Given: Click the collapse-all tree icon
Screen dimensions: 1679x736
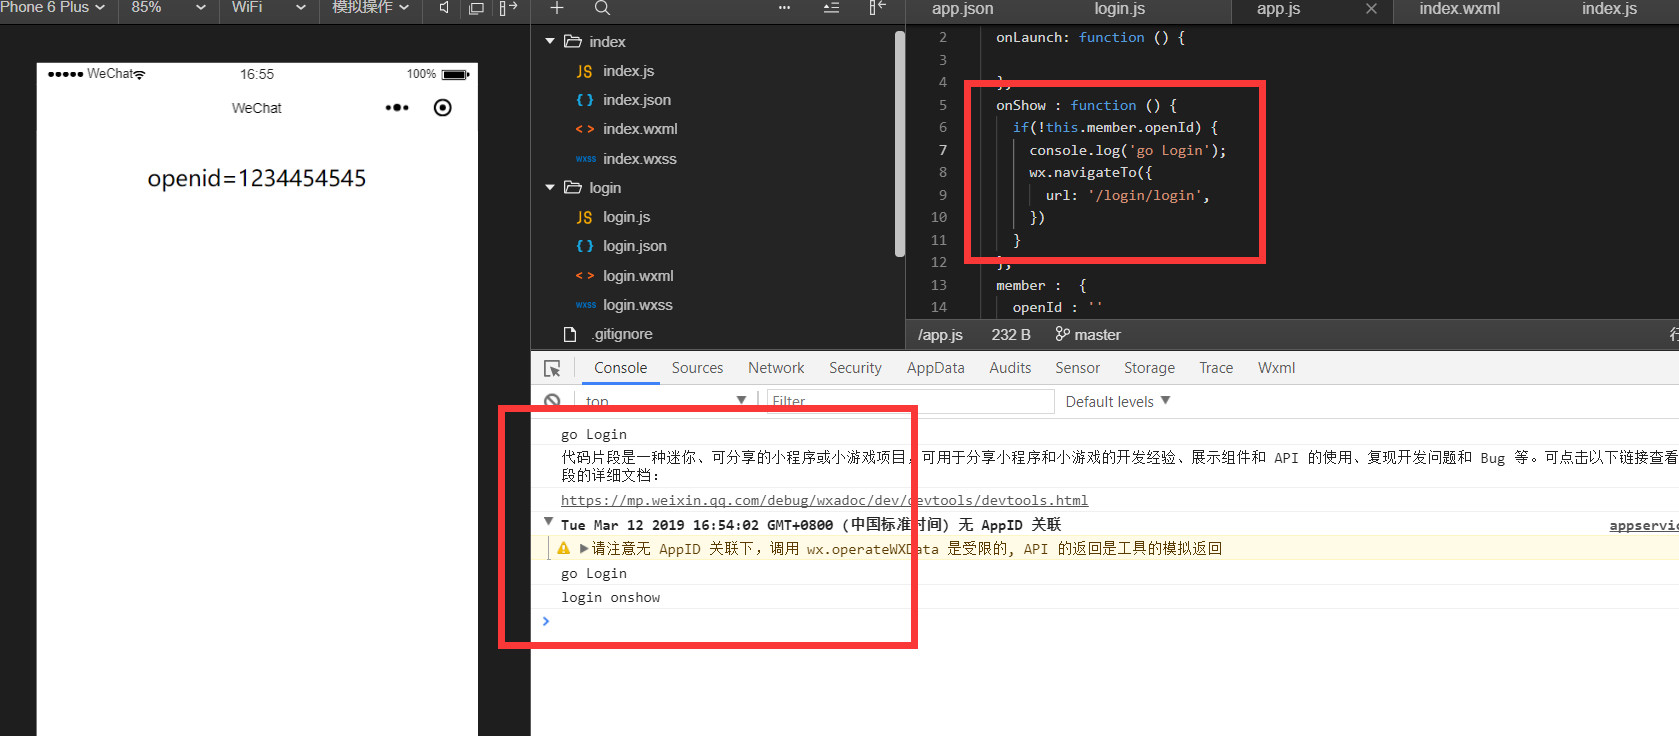Looking at the screenshot, I should pyautogui.click(x=831, y=8).
